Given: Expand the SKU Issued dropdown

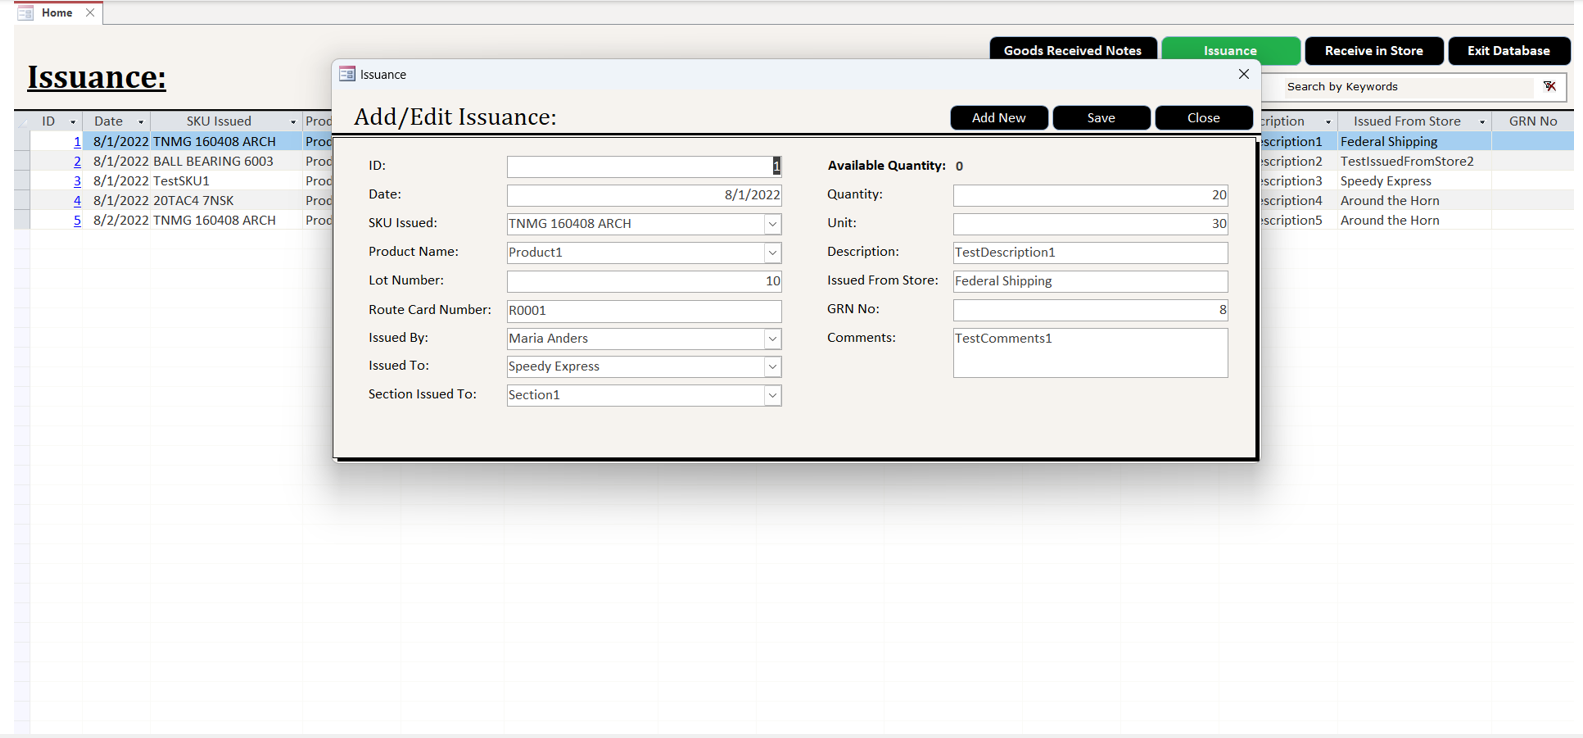Looking at the screenshot, I should pyautogui.click(x=772, y=224).
